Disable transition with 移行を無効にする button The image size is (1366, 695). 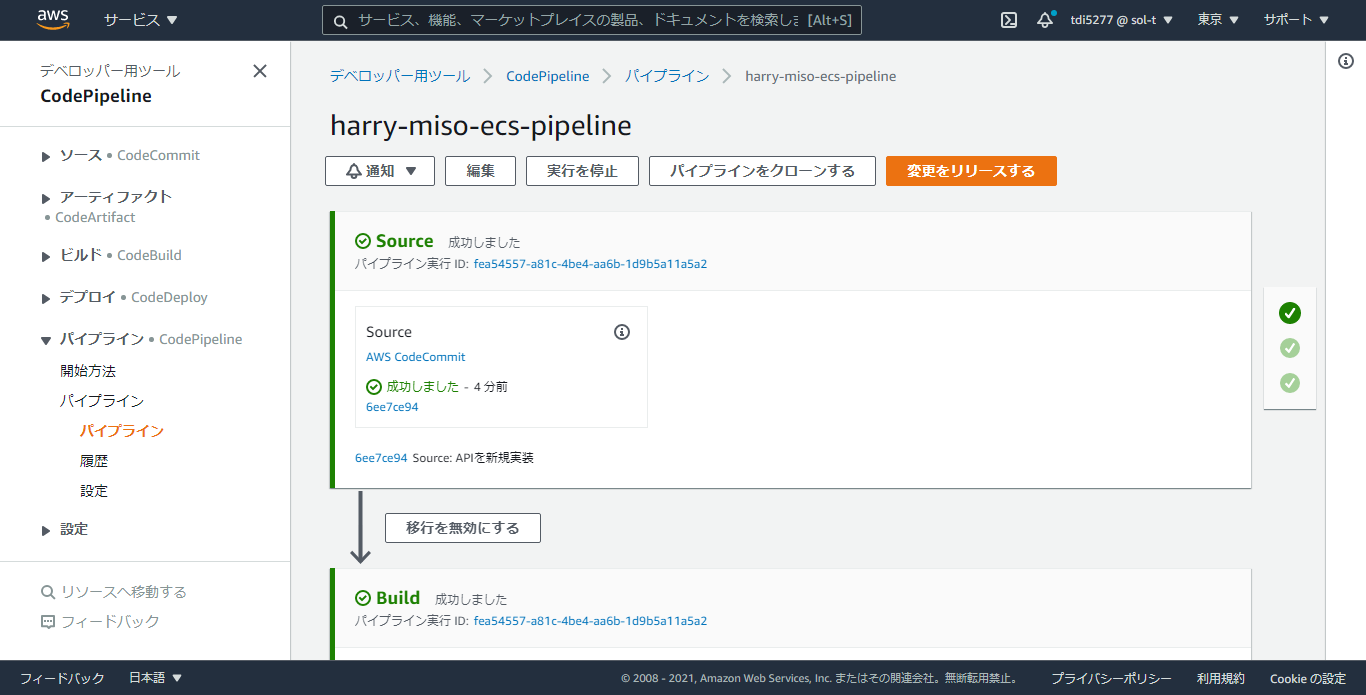click(x=462, y=528)
